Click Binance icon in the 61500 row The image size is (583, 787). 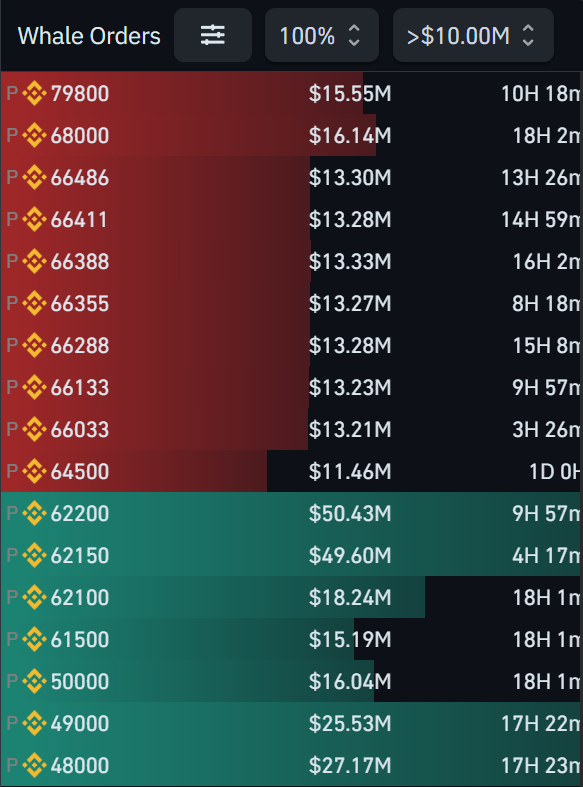coord(35,639)
